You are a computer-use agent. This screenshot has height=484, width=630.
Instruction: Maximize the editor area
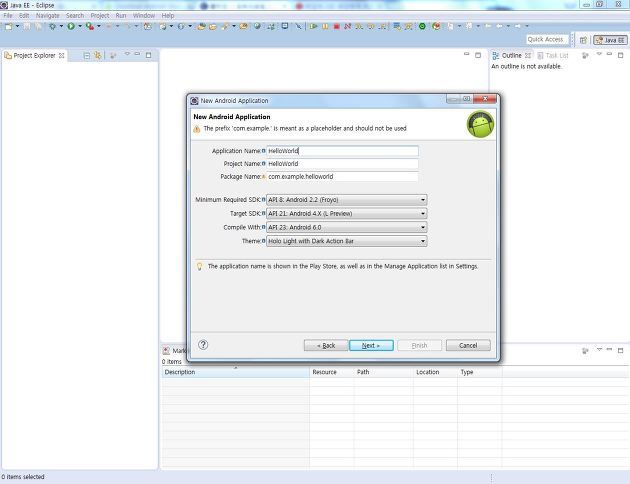(478, 55)
